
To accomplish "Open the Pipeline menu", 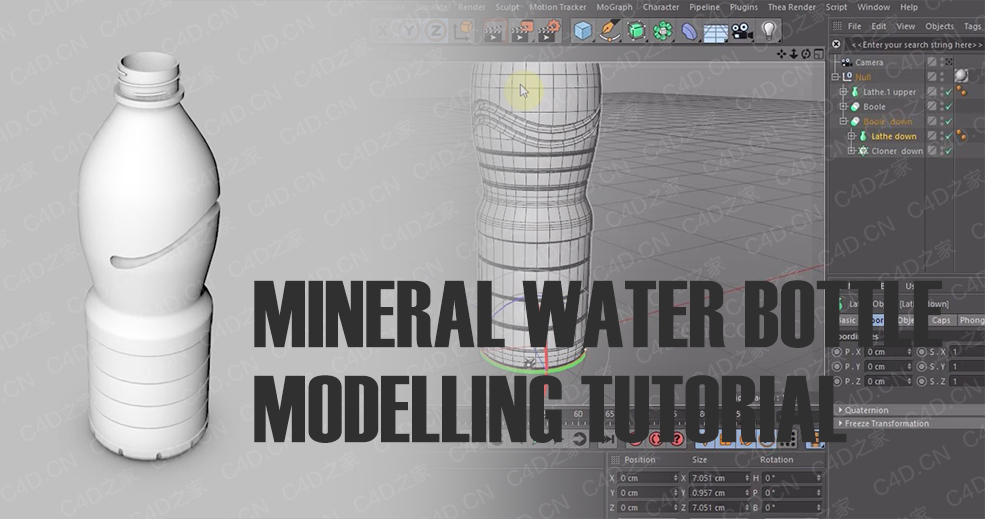I will click(x=704, y=7).
